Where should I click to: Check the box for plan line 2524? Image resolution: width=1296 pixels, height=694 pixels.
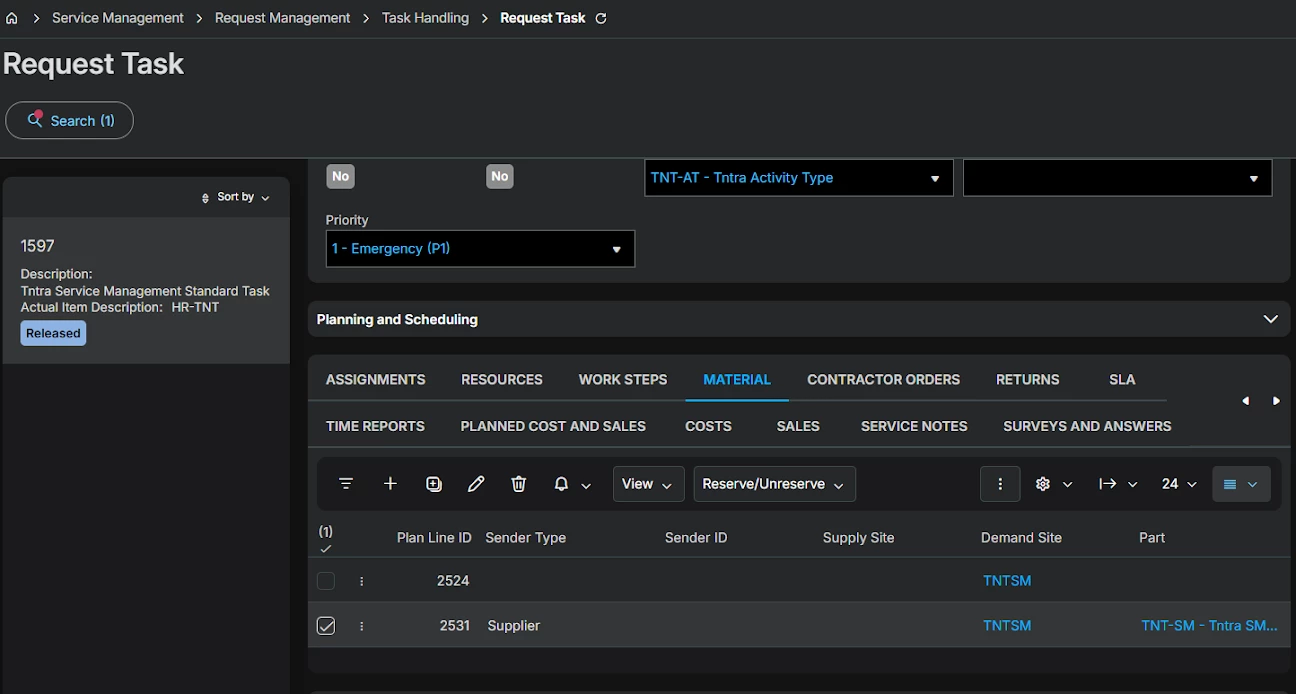[326, 581]
